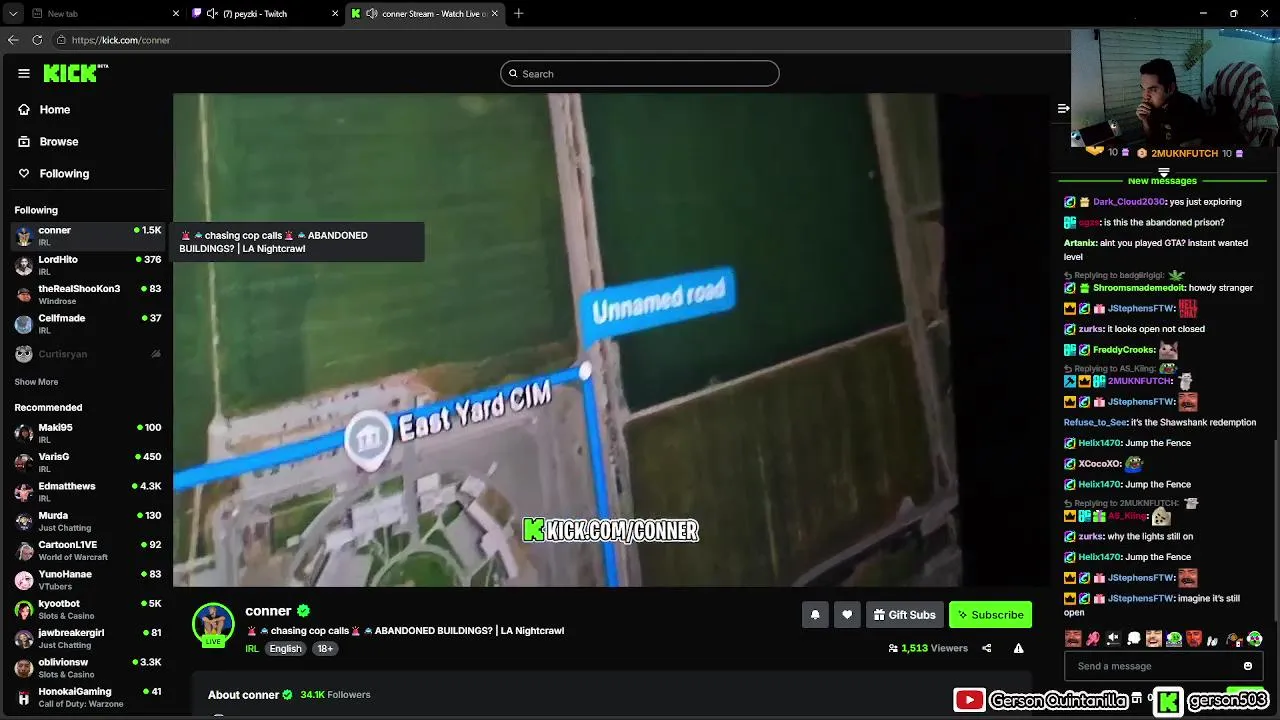Image resolution: width=1280 pixels, height=720 pixels.
Task: Jump to New messages in chat
Action: click(x=1162, y=181)
